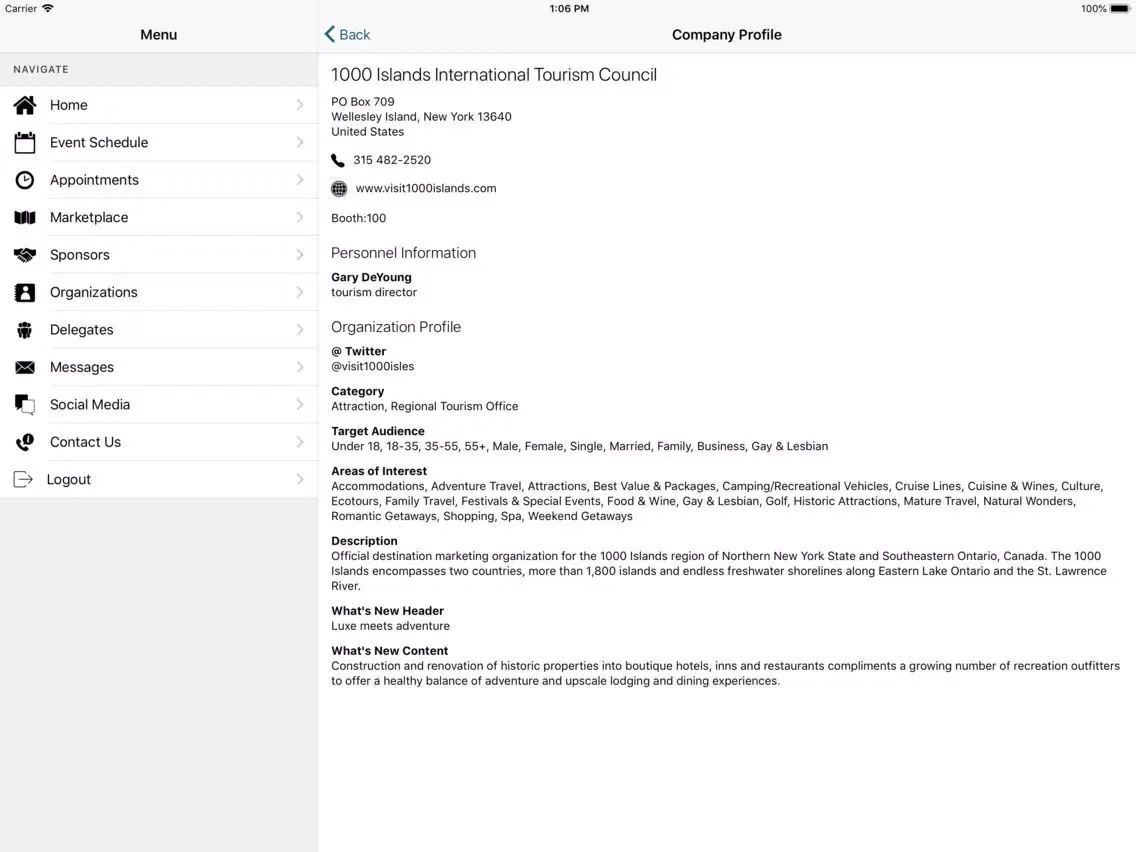Open the Appointments chevron arrow
Image resolution: width=1136 pixels, height=852 pixels.
[x=299, y=180]
